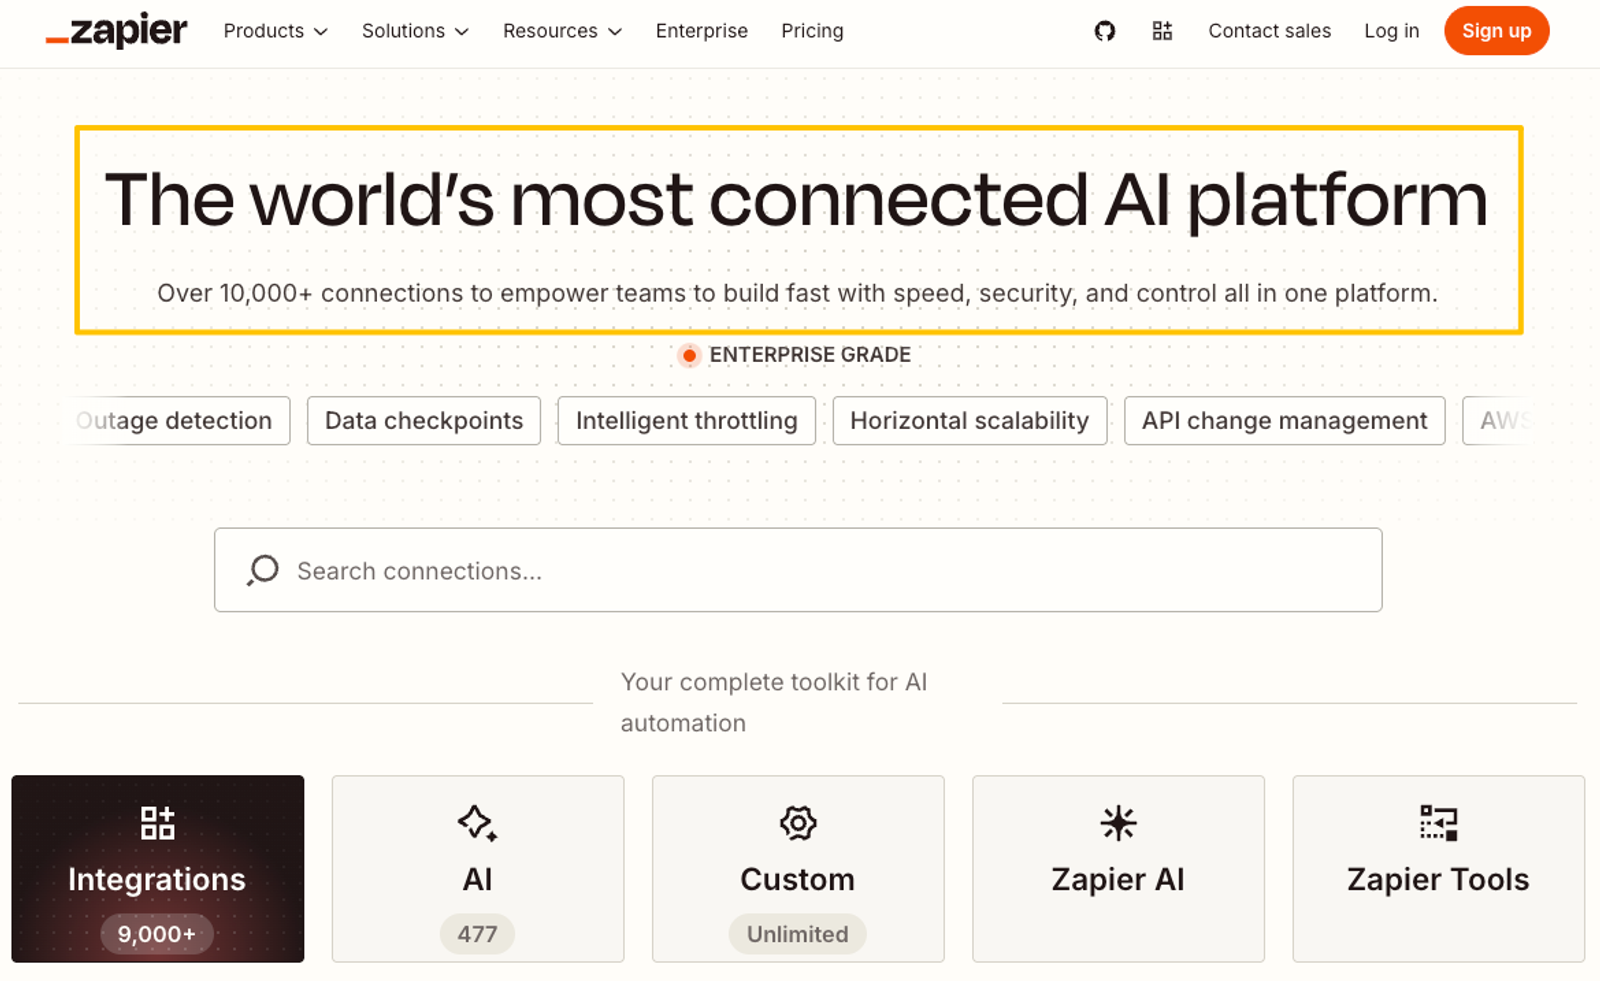The width and height of the screenshot is (1600, 981).
Task: Expand the Products menu chevron
Action: [x=321, y=32]
